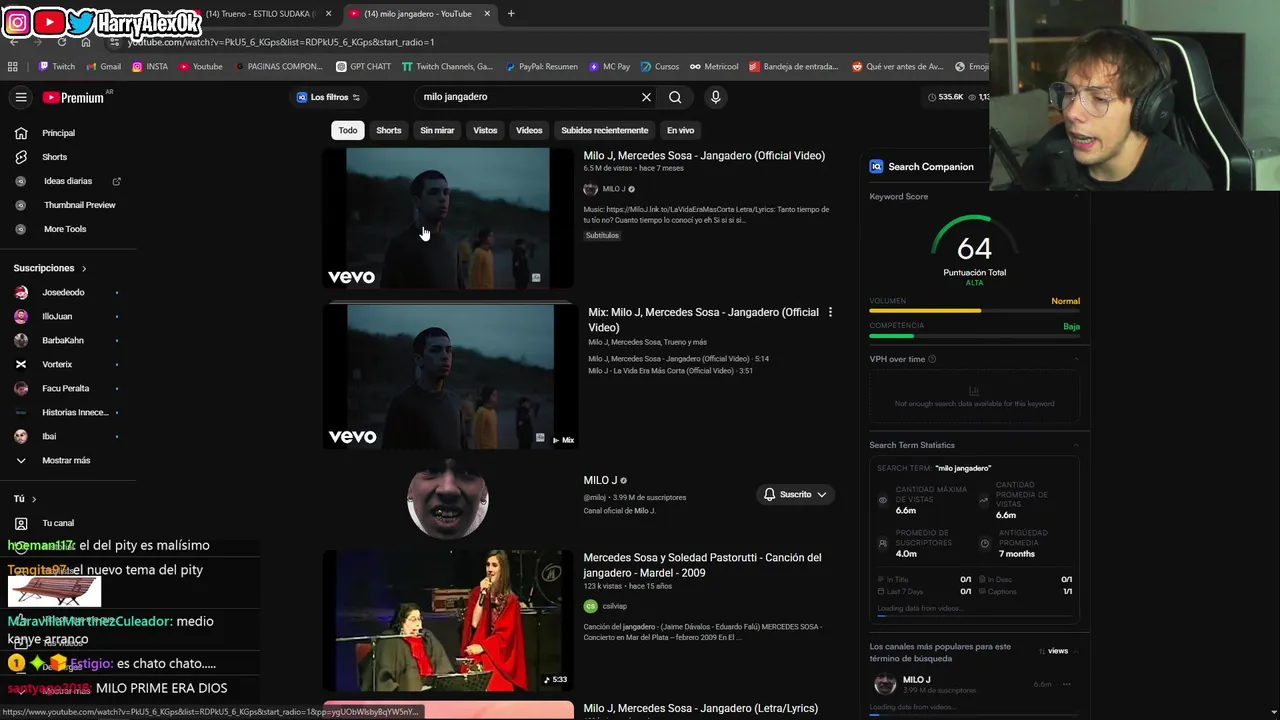Select the 'Shorts' filter chip

point(389,130)
